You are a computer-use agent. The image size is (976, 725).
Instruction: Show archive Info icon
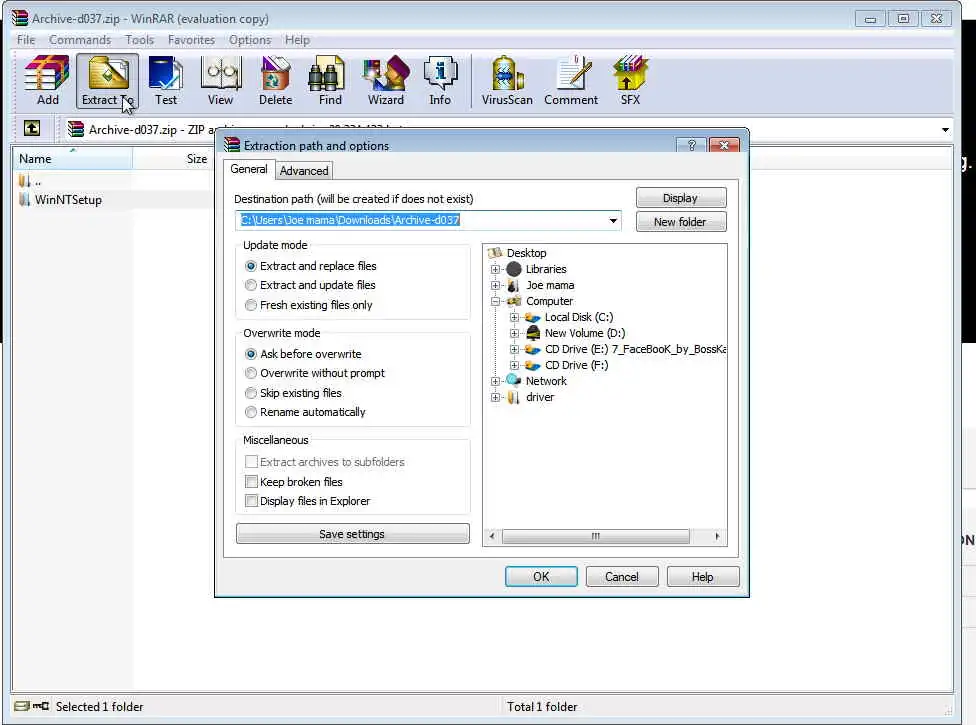tap(439, 80)
